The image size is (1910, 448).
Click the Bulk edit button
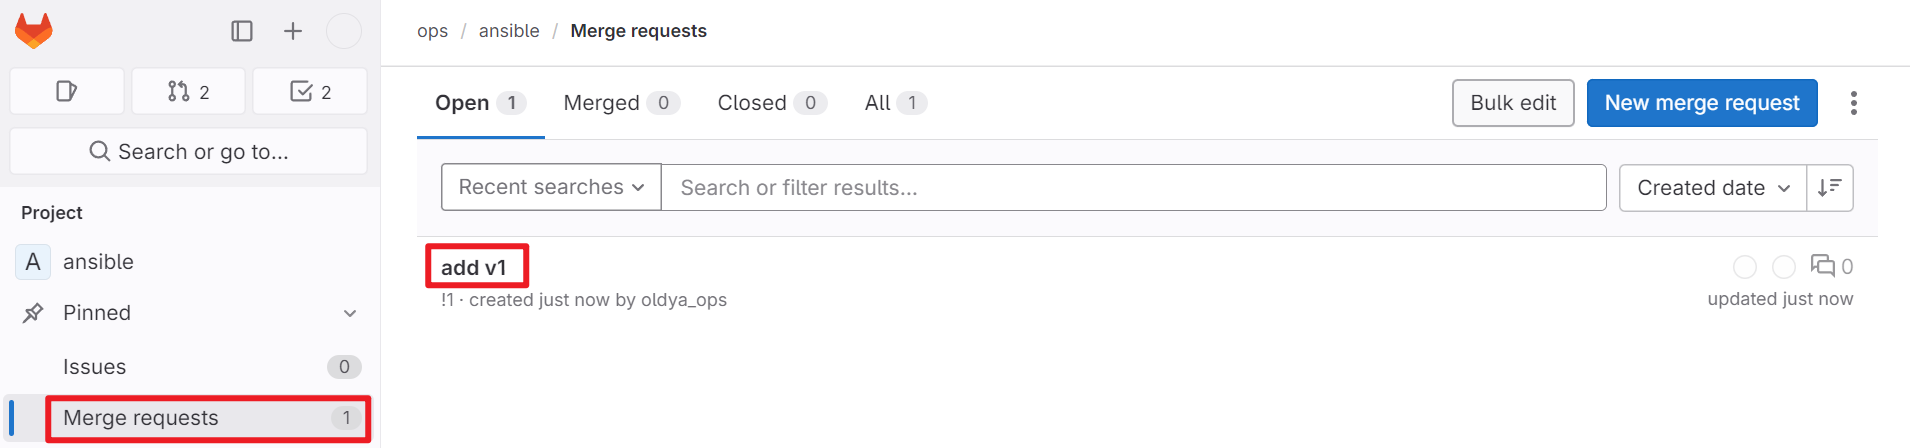click(x=1513, y=103)
